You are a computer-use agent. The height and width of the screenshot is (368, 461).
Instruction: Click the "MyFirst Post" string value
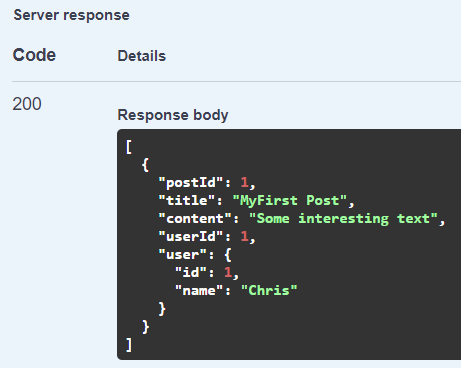point(290,201)
